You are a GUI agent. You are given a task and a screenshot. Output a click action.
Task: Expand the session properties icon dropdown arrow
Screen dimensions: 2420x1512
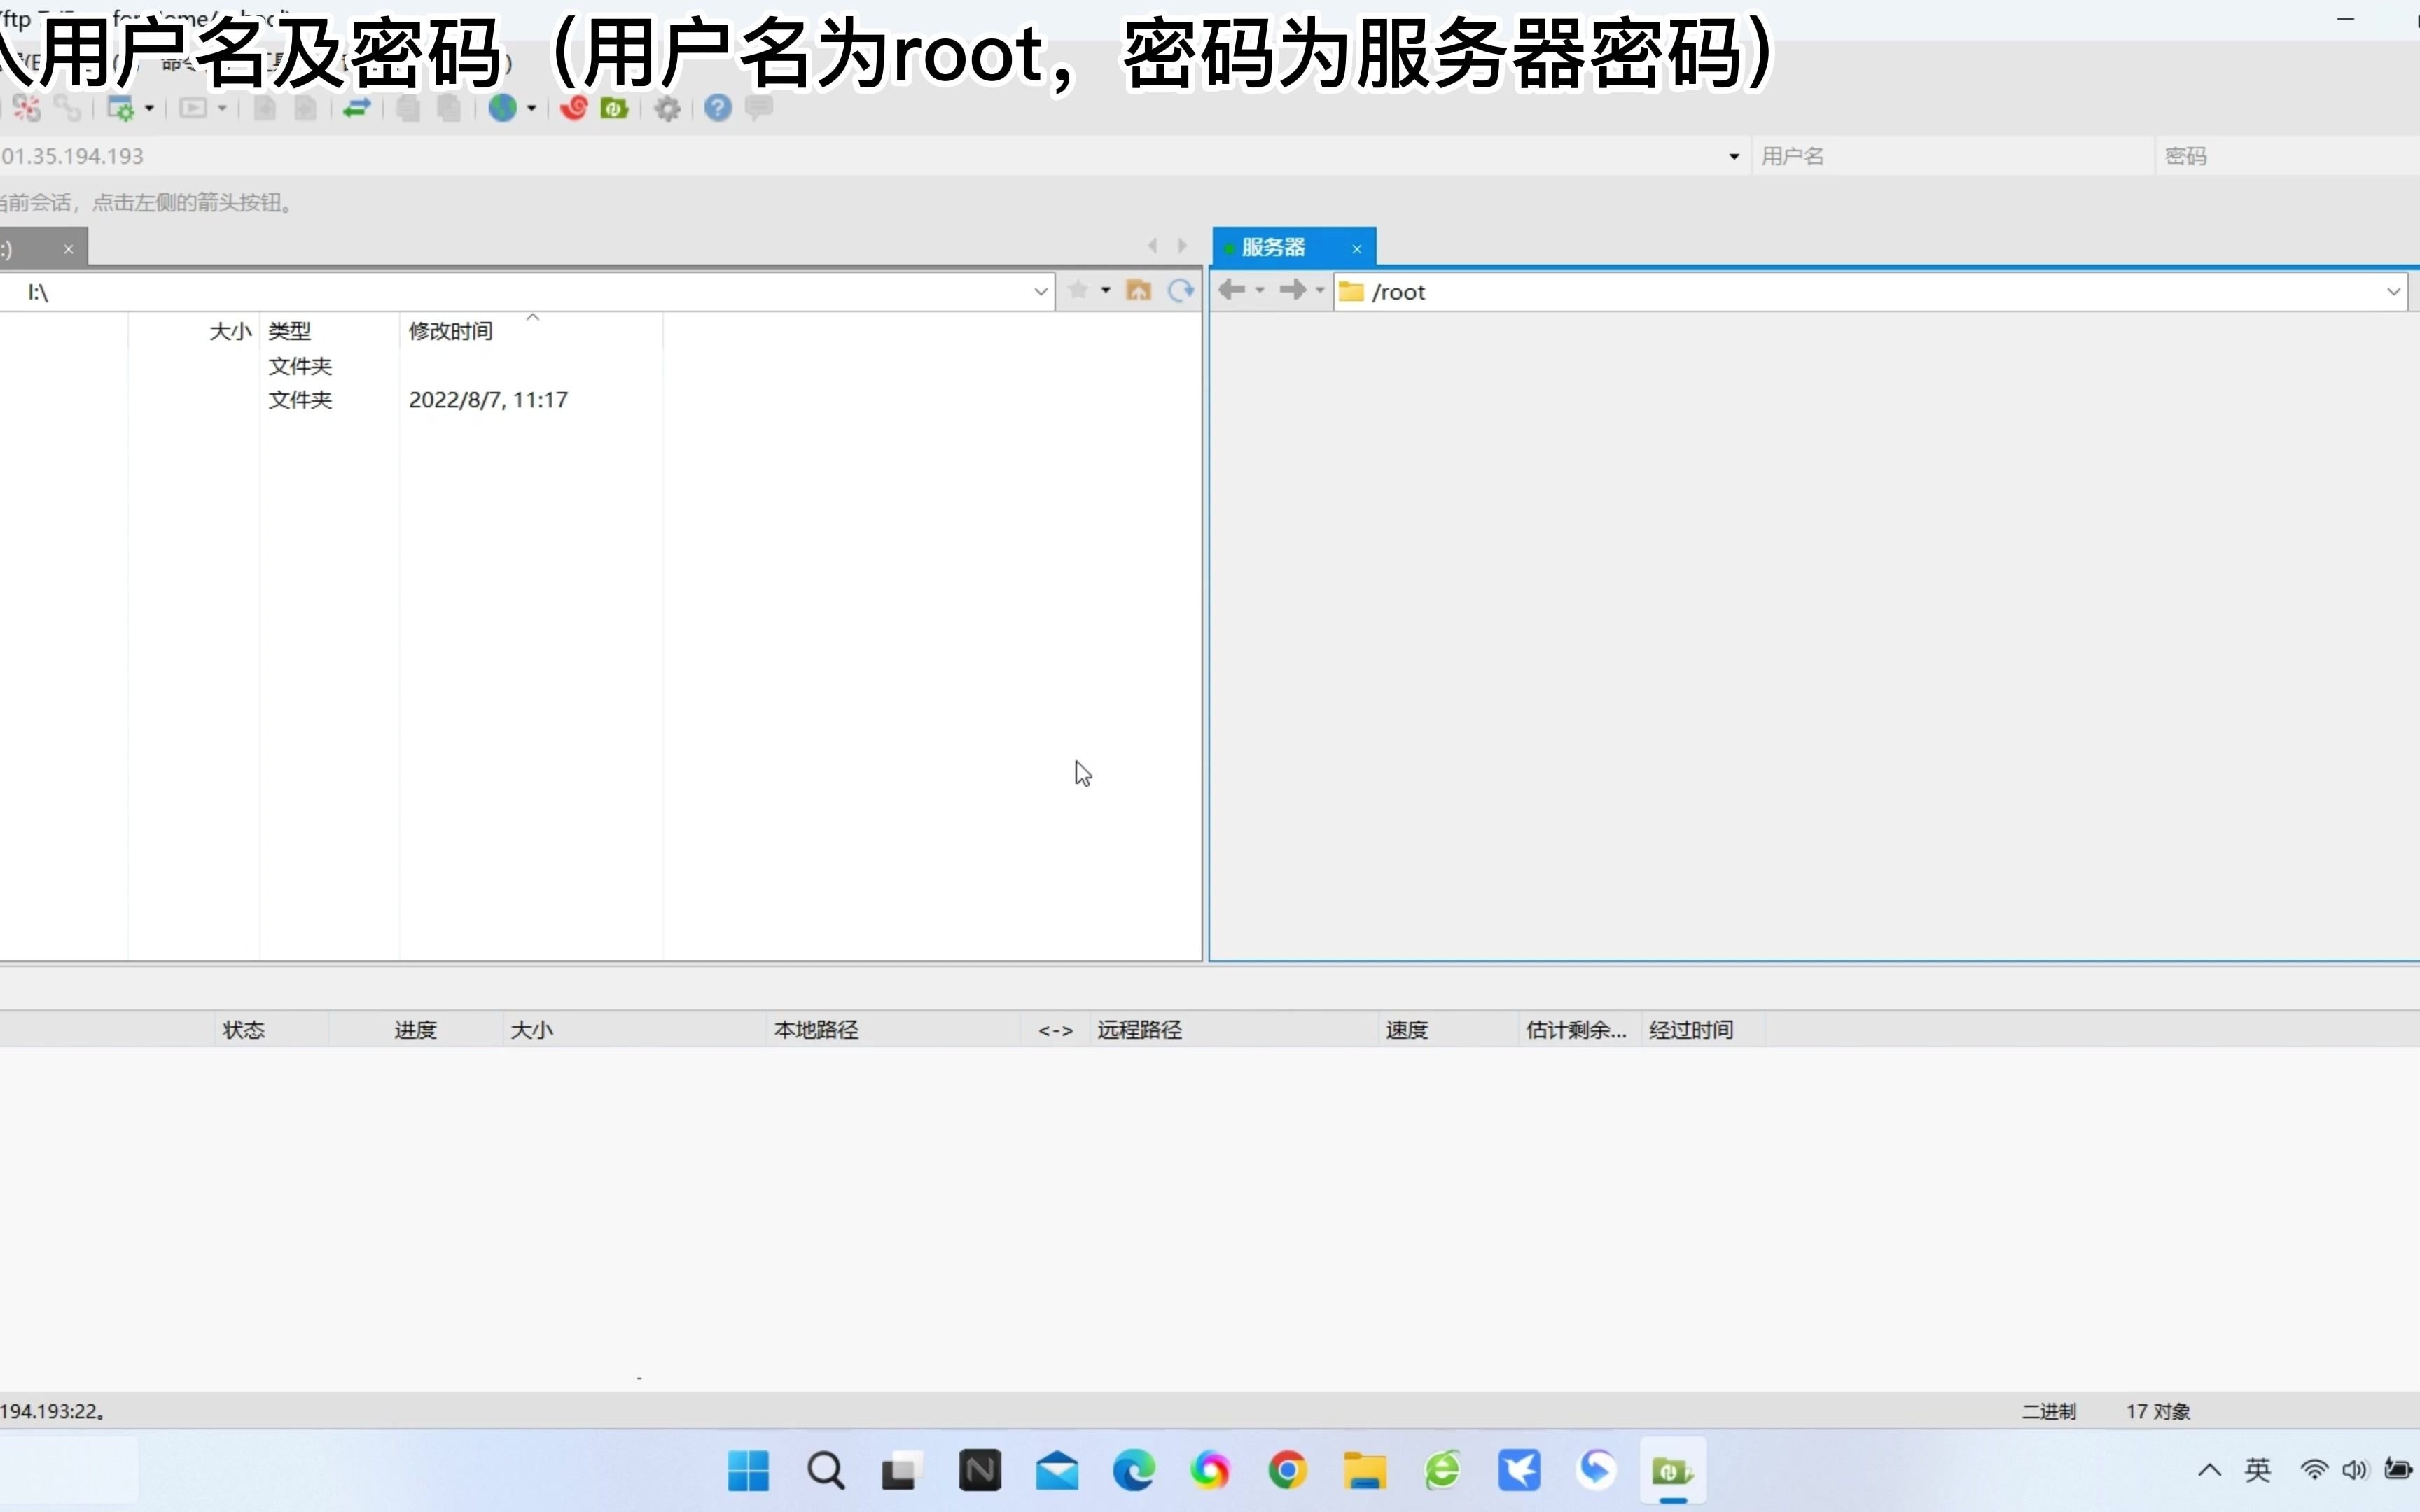[149, 108]
